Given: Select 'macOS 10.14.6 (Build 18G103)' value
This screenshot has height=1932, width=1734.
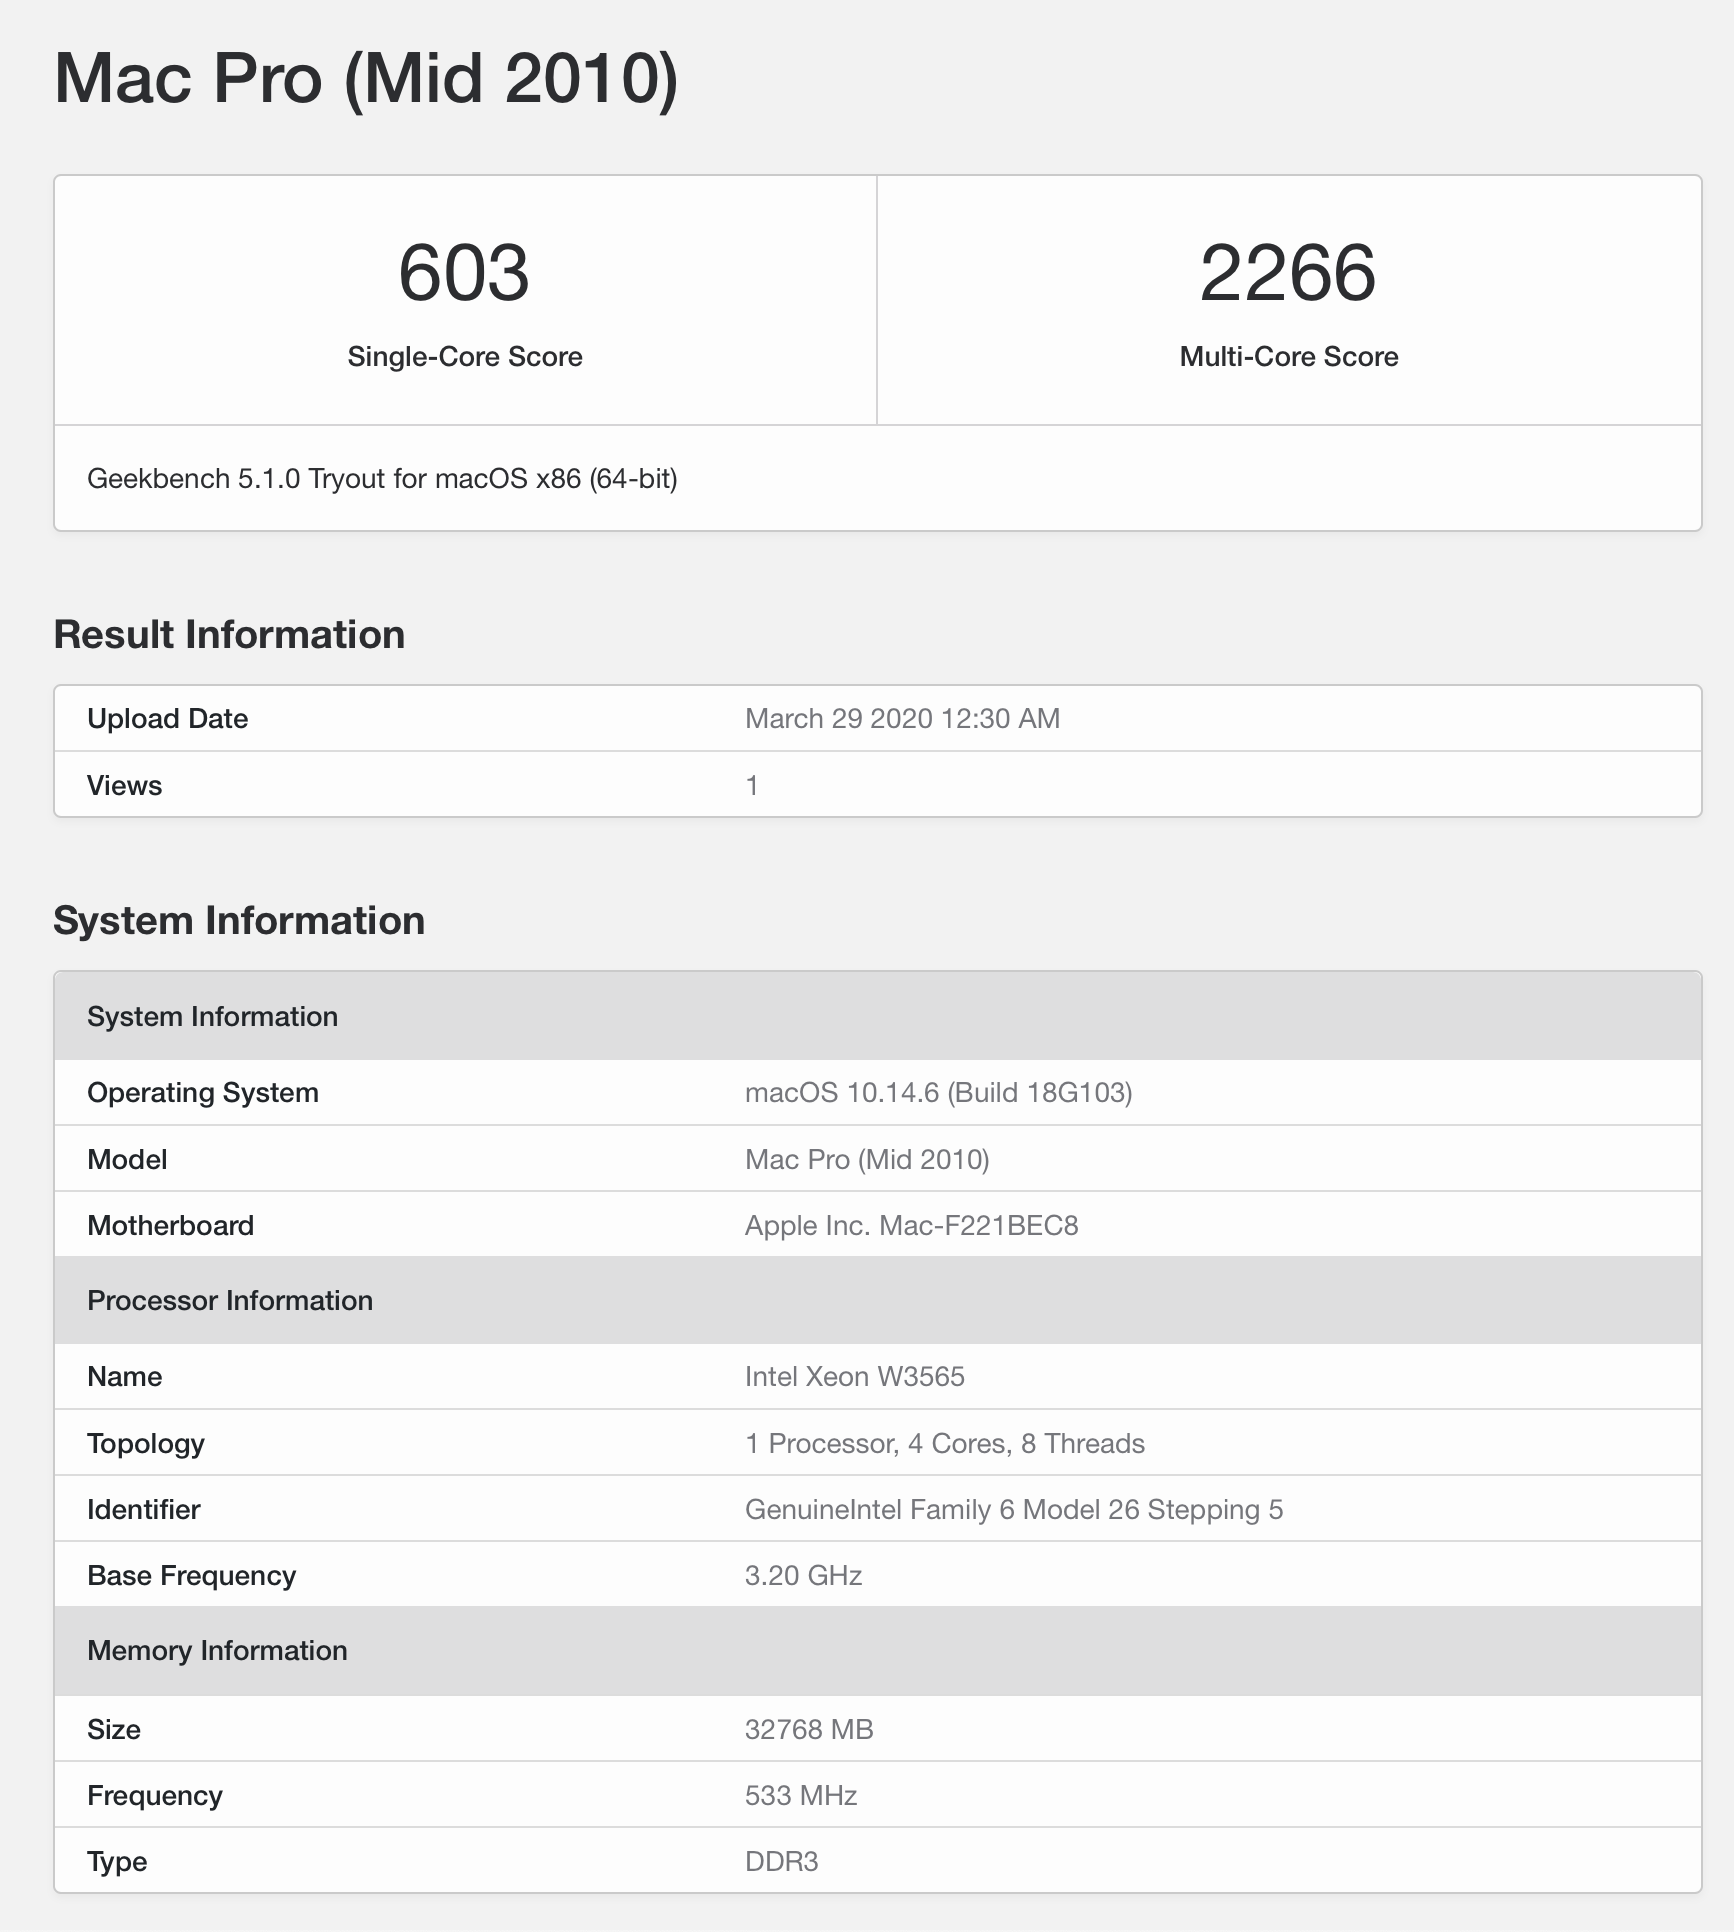Looking at the screenshot, I should (938, 1093).
